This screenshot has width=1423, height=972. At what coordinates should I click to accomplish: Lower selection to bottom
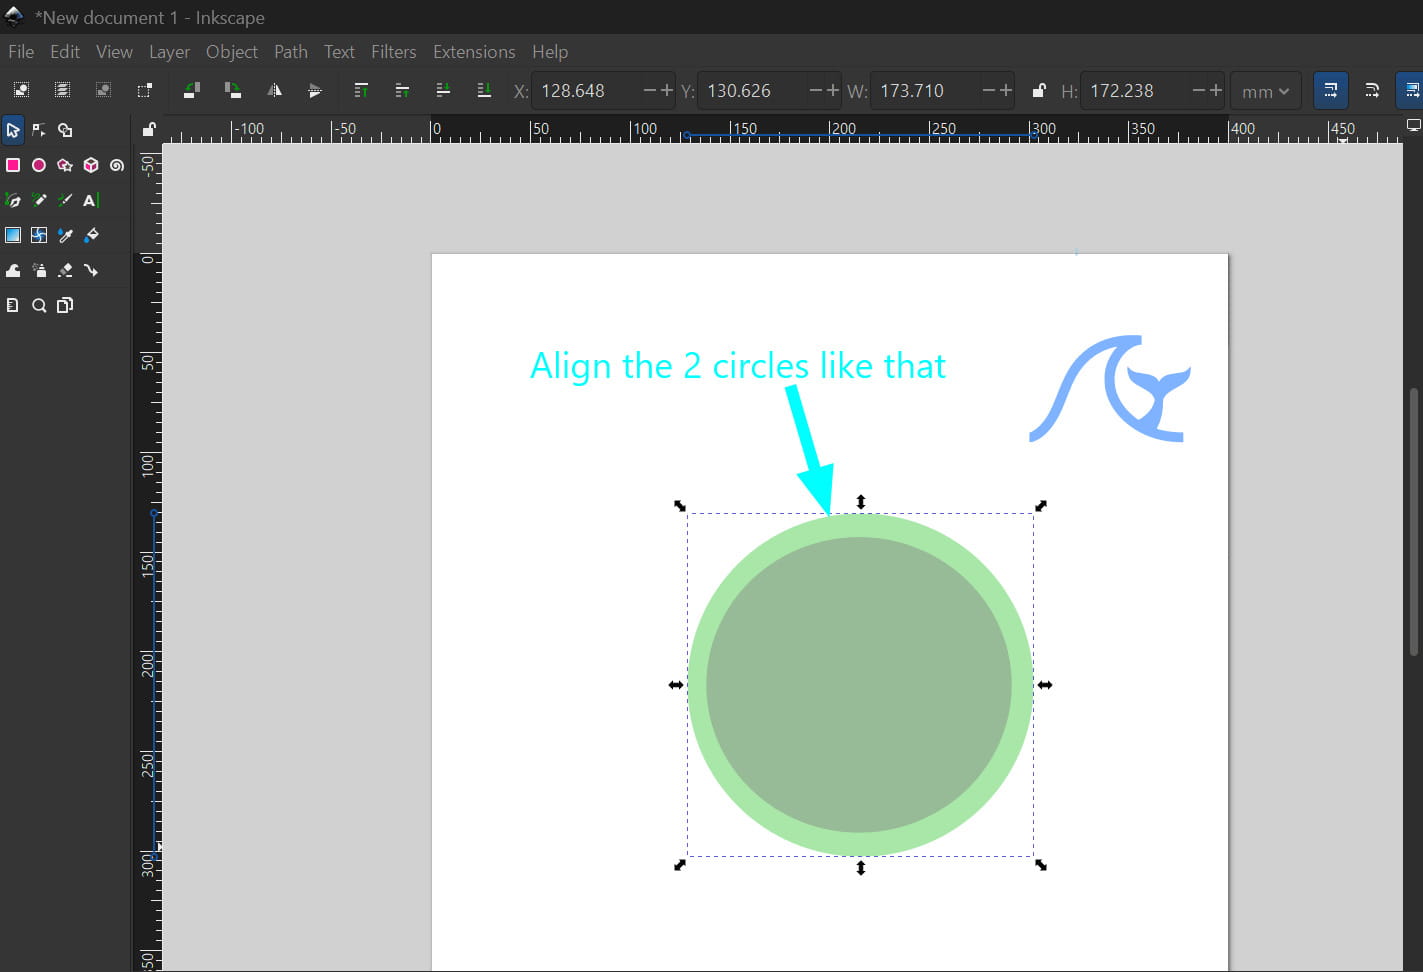click(484, 90)
